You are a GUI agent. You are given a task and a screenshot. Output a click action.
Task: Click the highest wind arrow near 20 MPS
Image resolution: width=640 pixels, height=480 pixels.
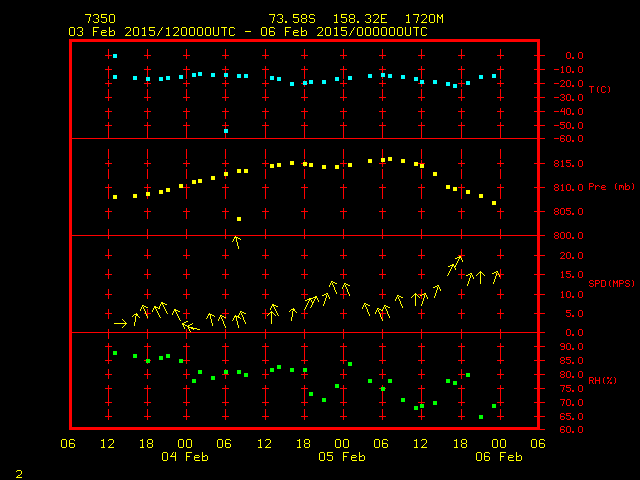456,263
